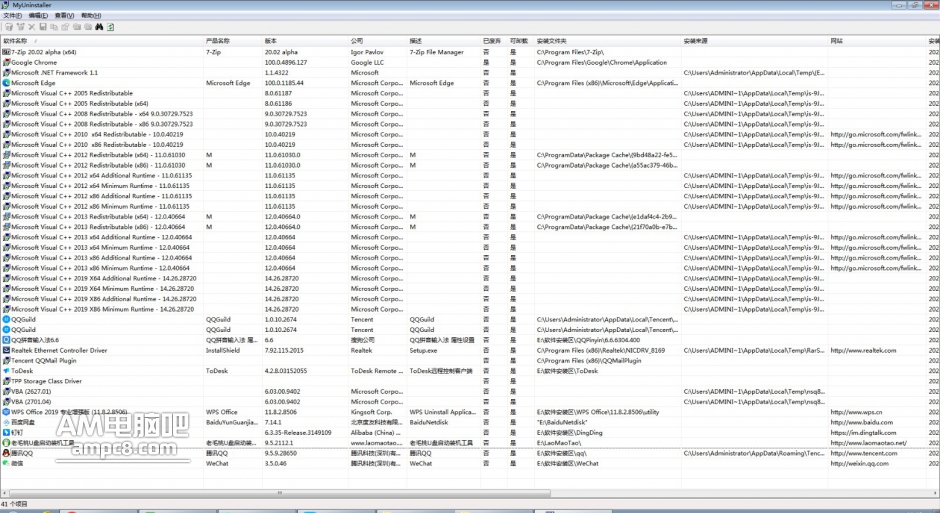Select the VBA (2701.04) entry icon
Image resolution: width=940 pixels, height=513 pixels.
[6, 402]
